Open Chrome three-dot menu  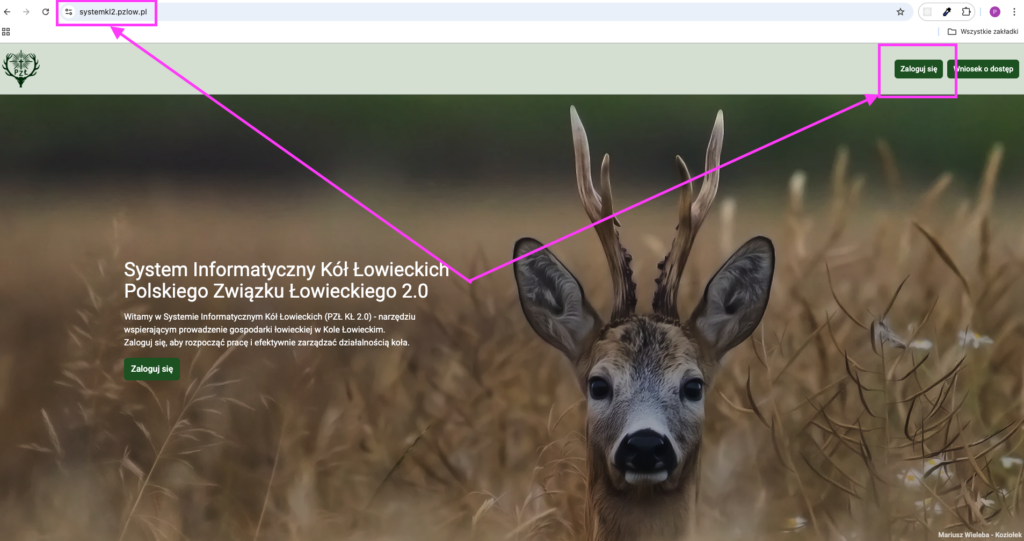(x=1013, y=12)
